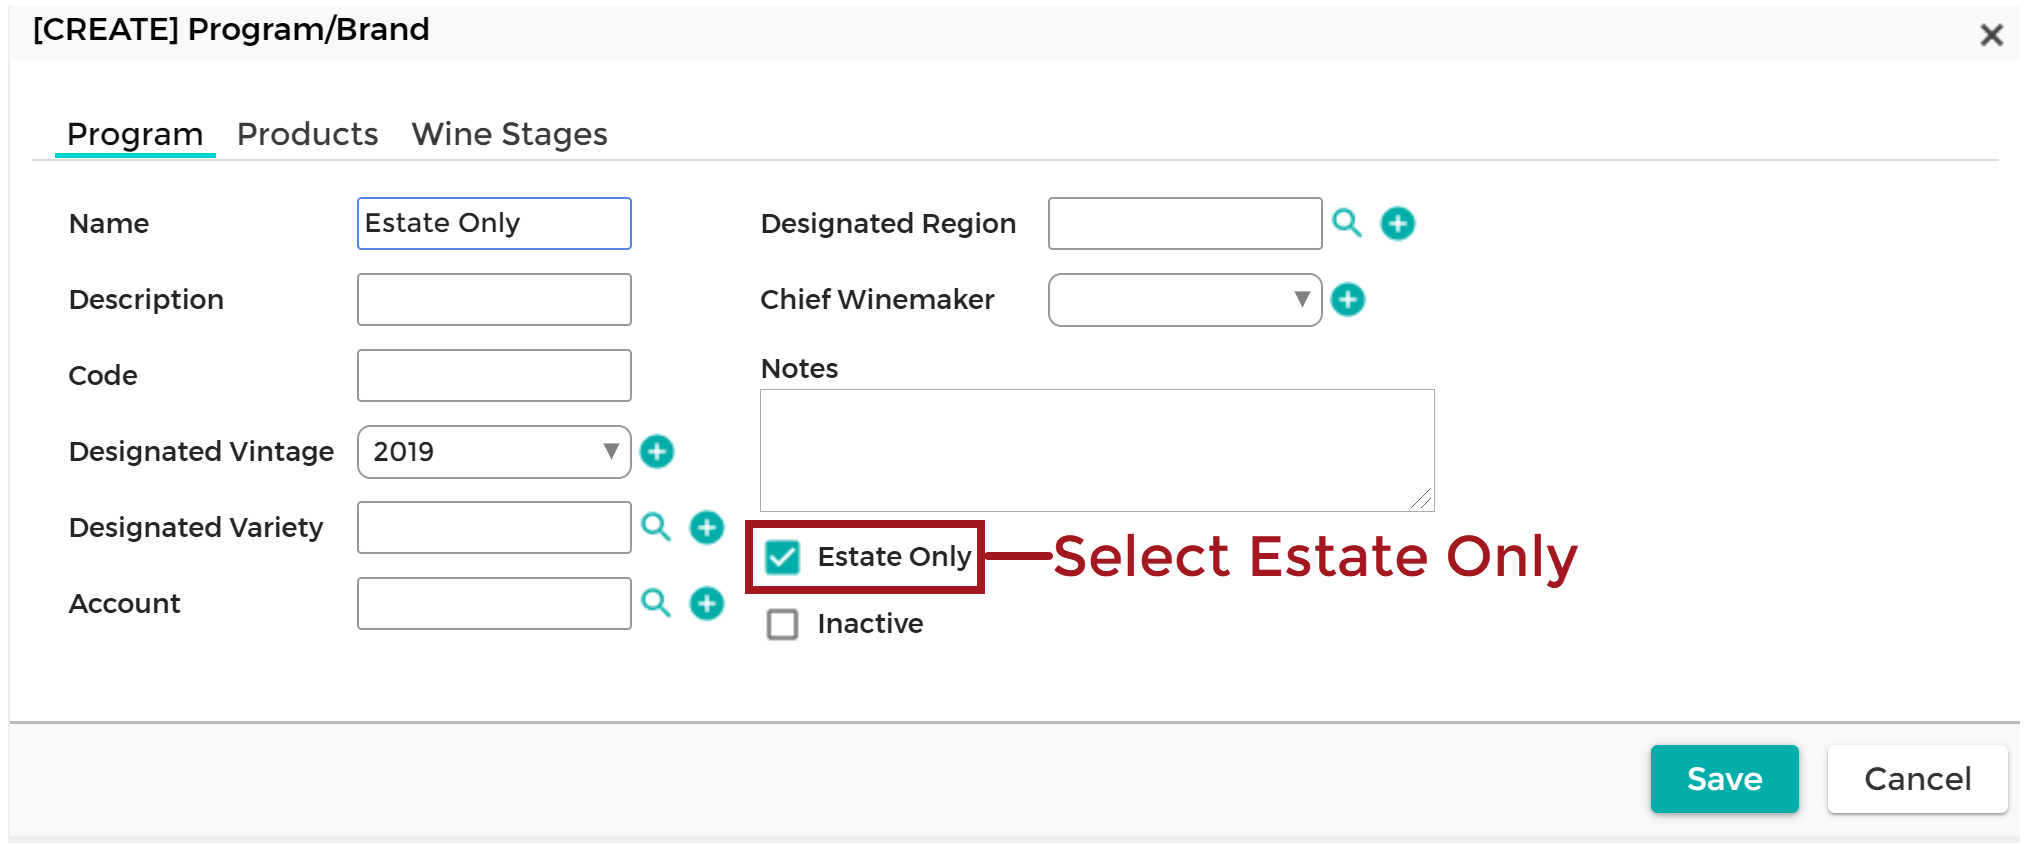This screenshot has height=846, width=2032.
Task: Add a new Chief Winemaker
Action: pos(1348,299)
